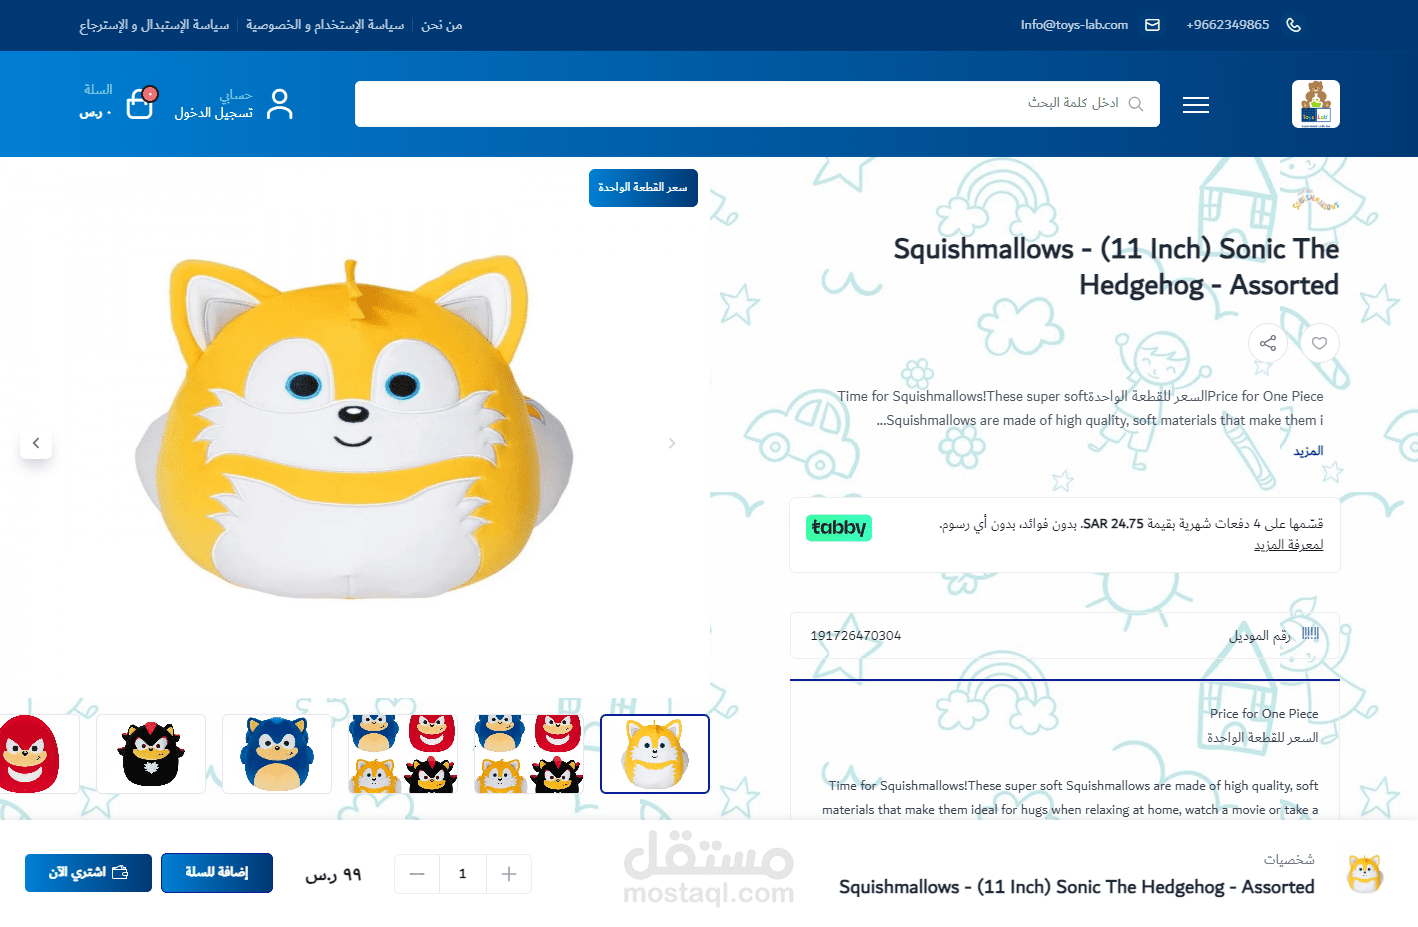Focus the search keyword field
The image size is (1418, 927).
point(757,104)
